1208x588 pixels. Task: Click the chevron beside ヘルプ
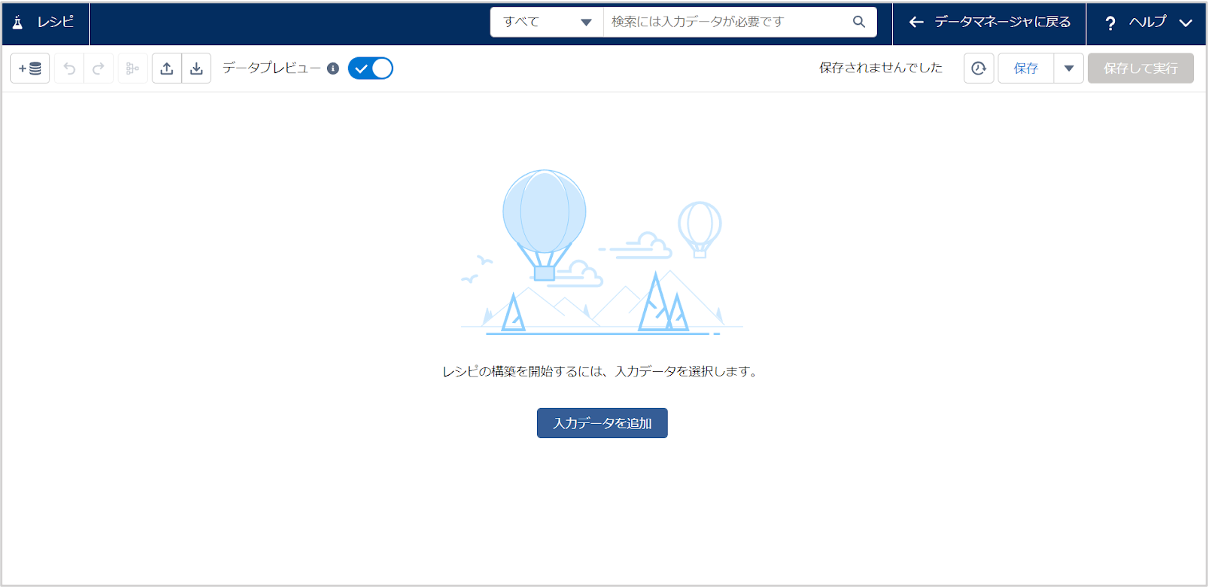tap(1186, 23)
